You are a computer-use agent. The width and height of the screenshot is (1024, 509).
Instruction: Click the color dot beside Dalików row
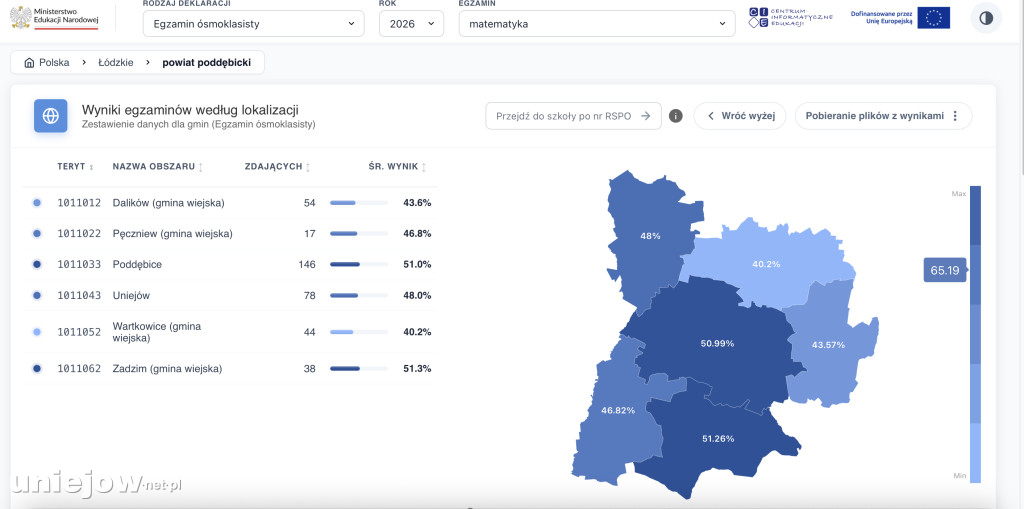click(37, 203)
